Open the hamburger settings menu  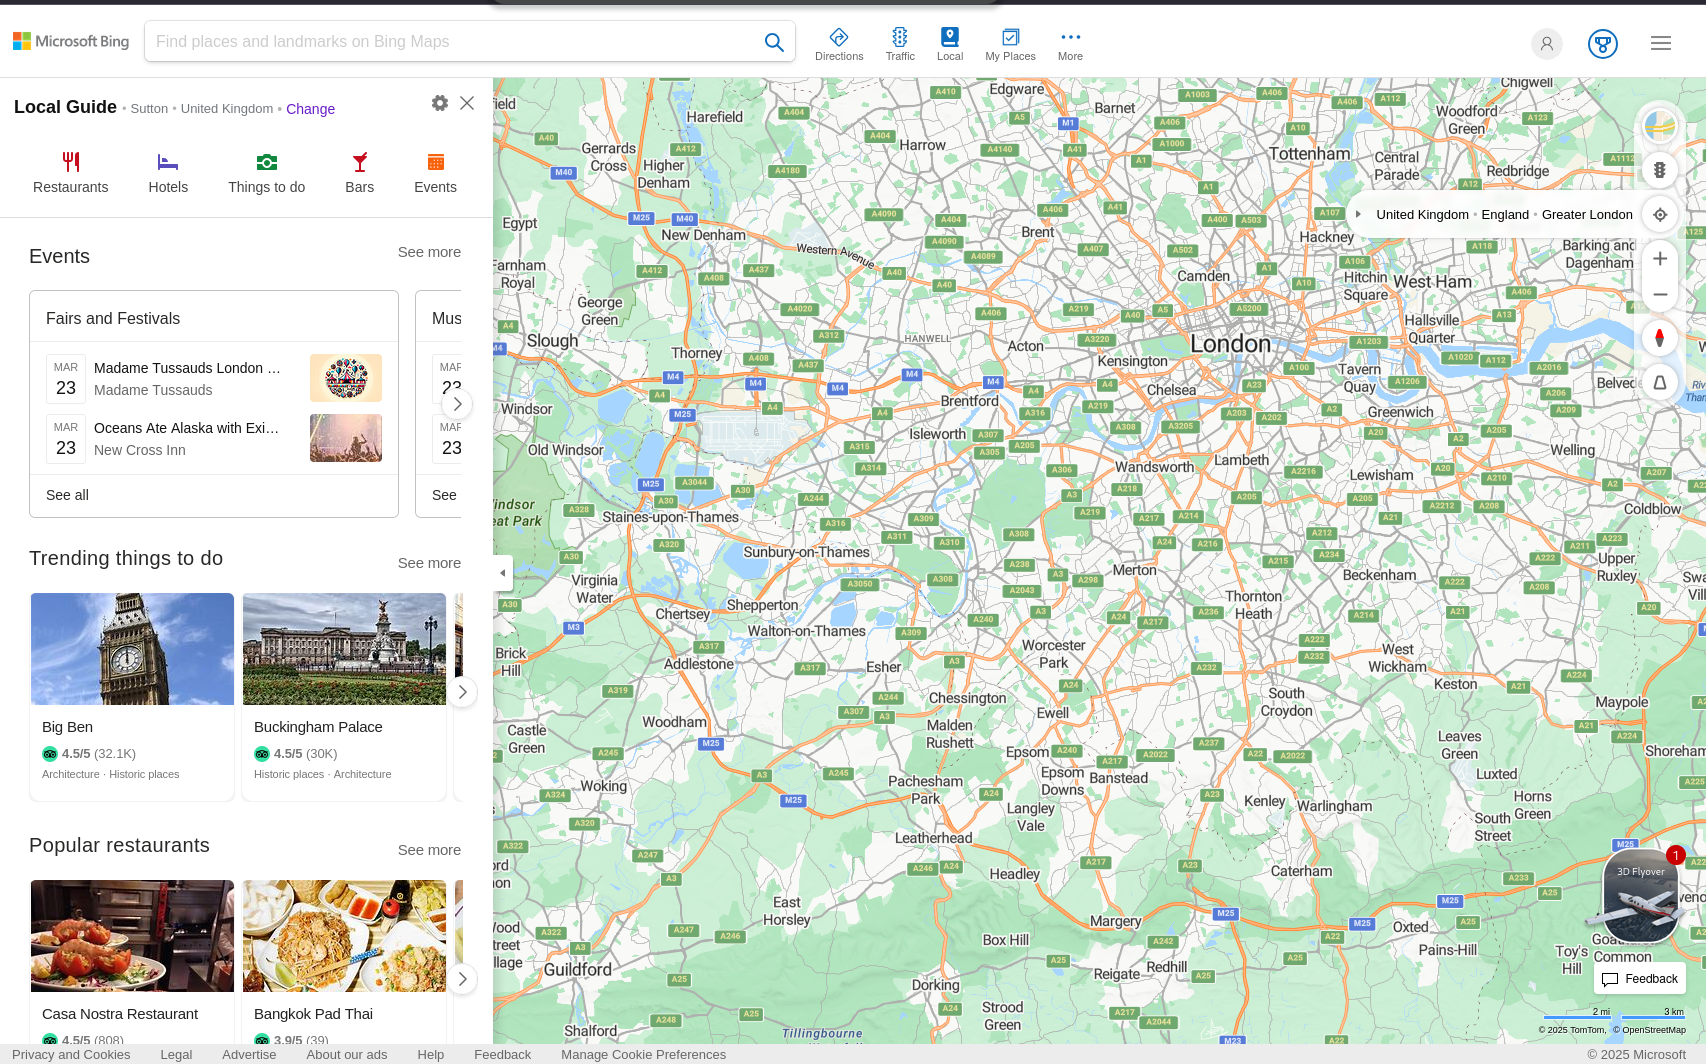[1661, 43]
